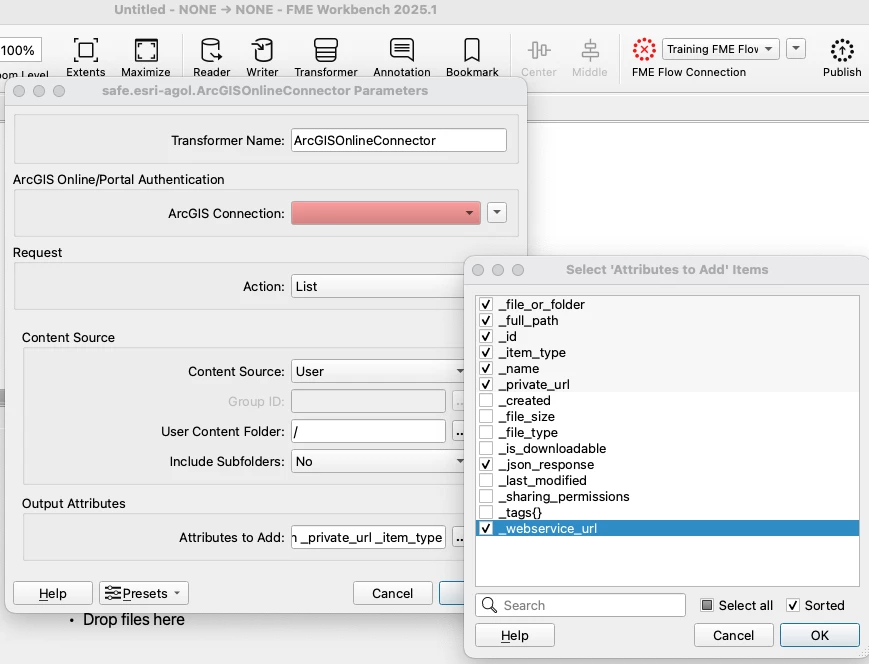Check the _is_downloadable attribute

tap(486, 448)
